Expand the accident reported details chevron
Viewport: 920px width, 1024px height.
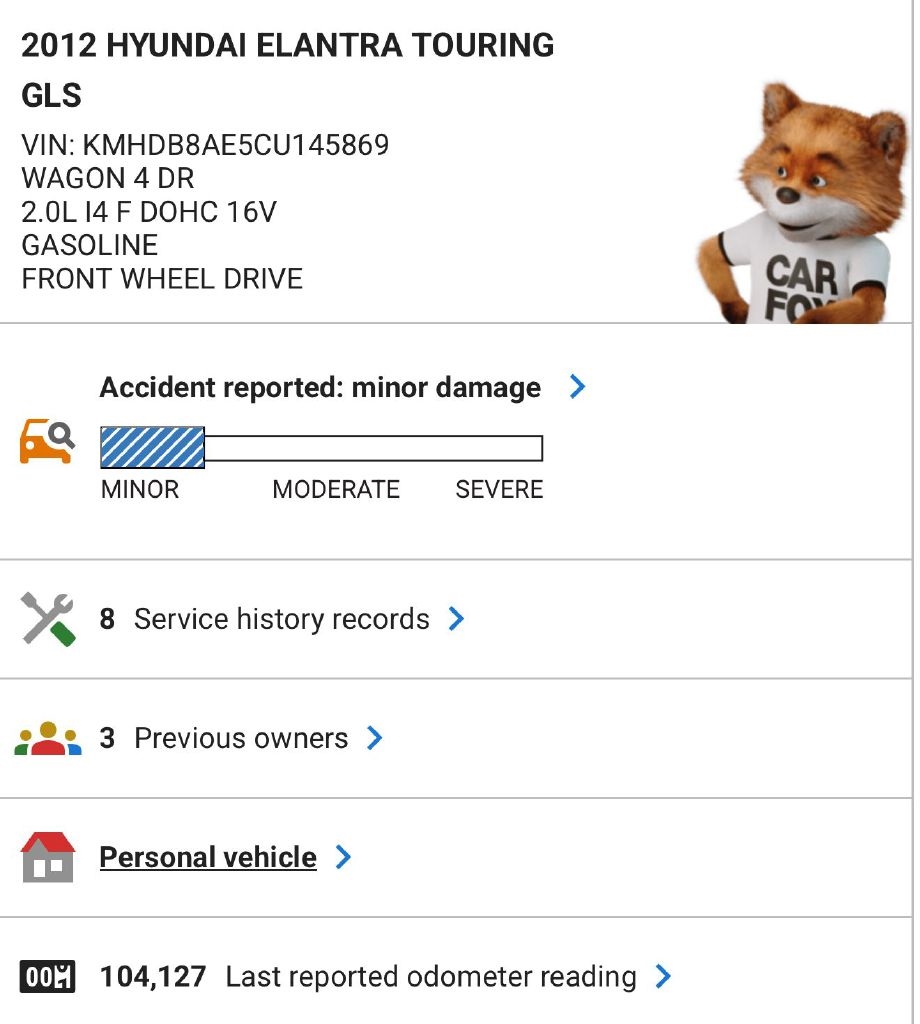(x=577, y=387)
